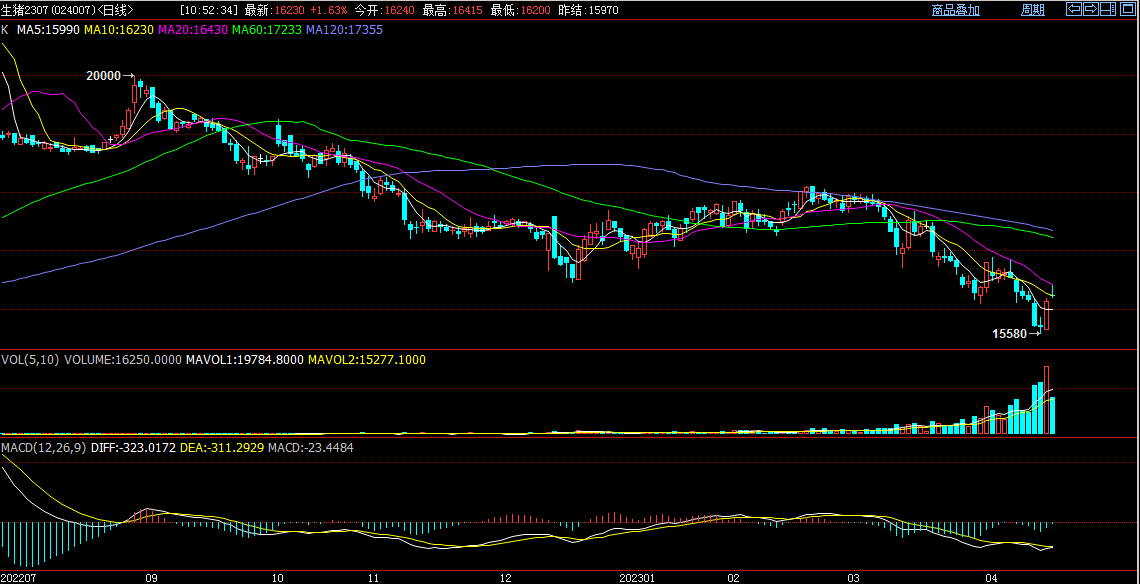Click the 15580 low price marker

[1009, 333]
